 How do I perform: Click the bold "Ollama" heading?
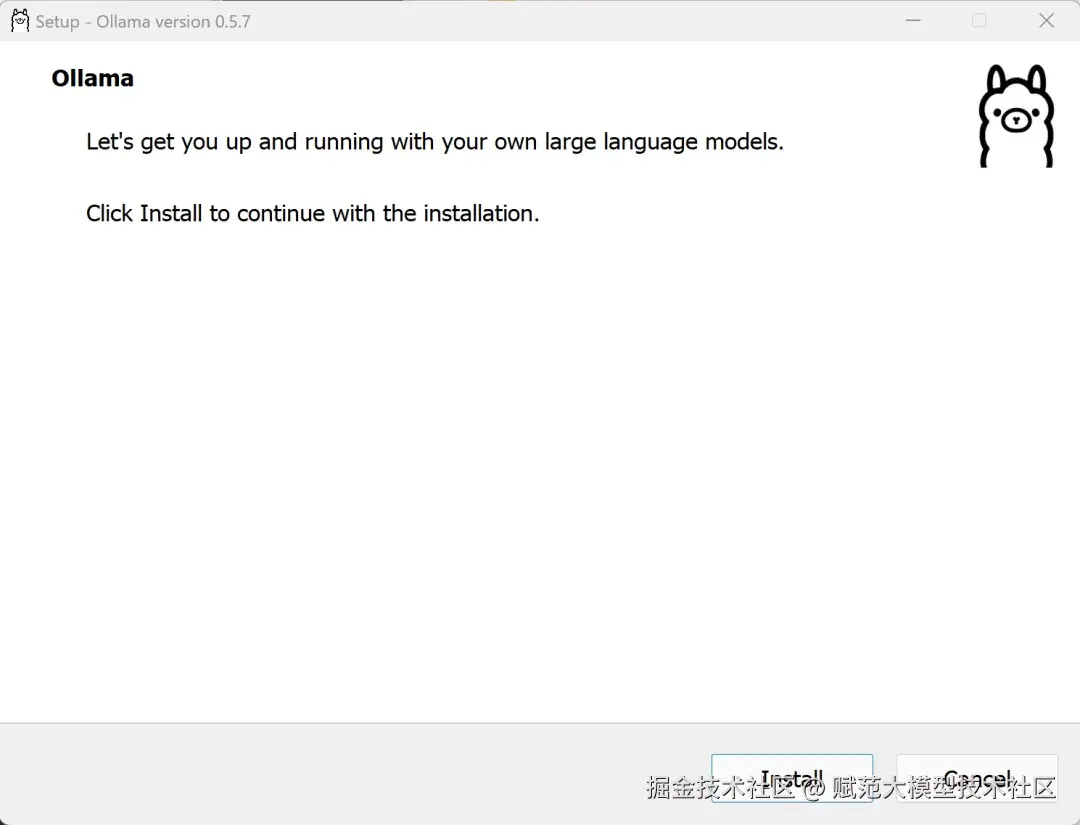click(x=92, y=79)
